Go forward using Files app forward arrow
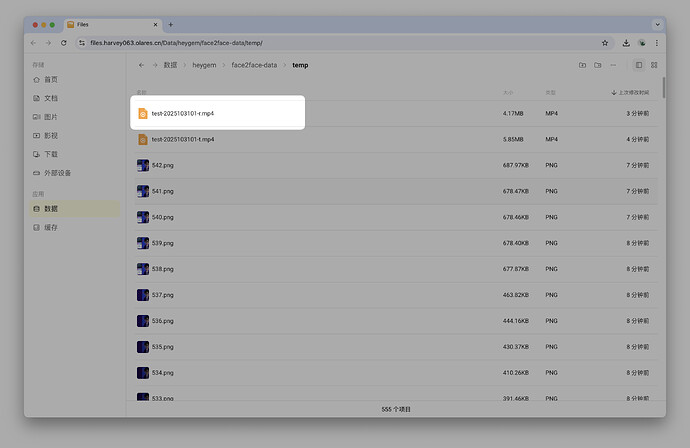Image resolution: width=690 pixels, height=448 pixels. [x=155, y=65]
